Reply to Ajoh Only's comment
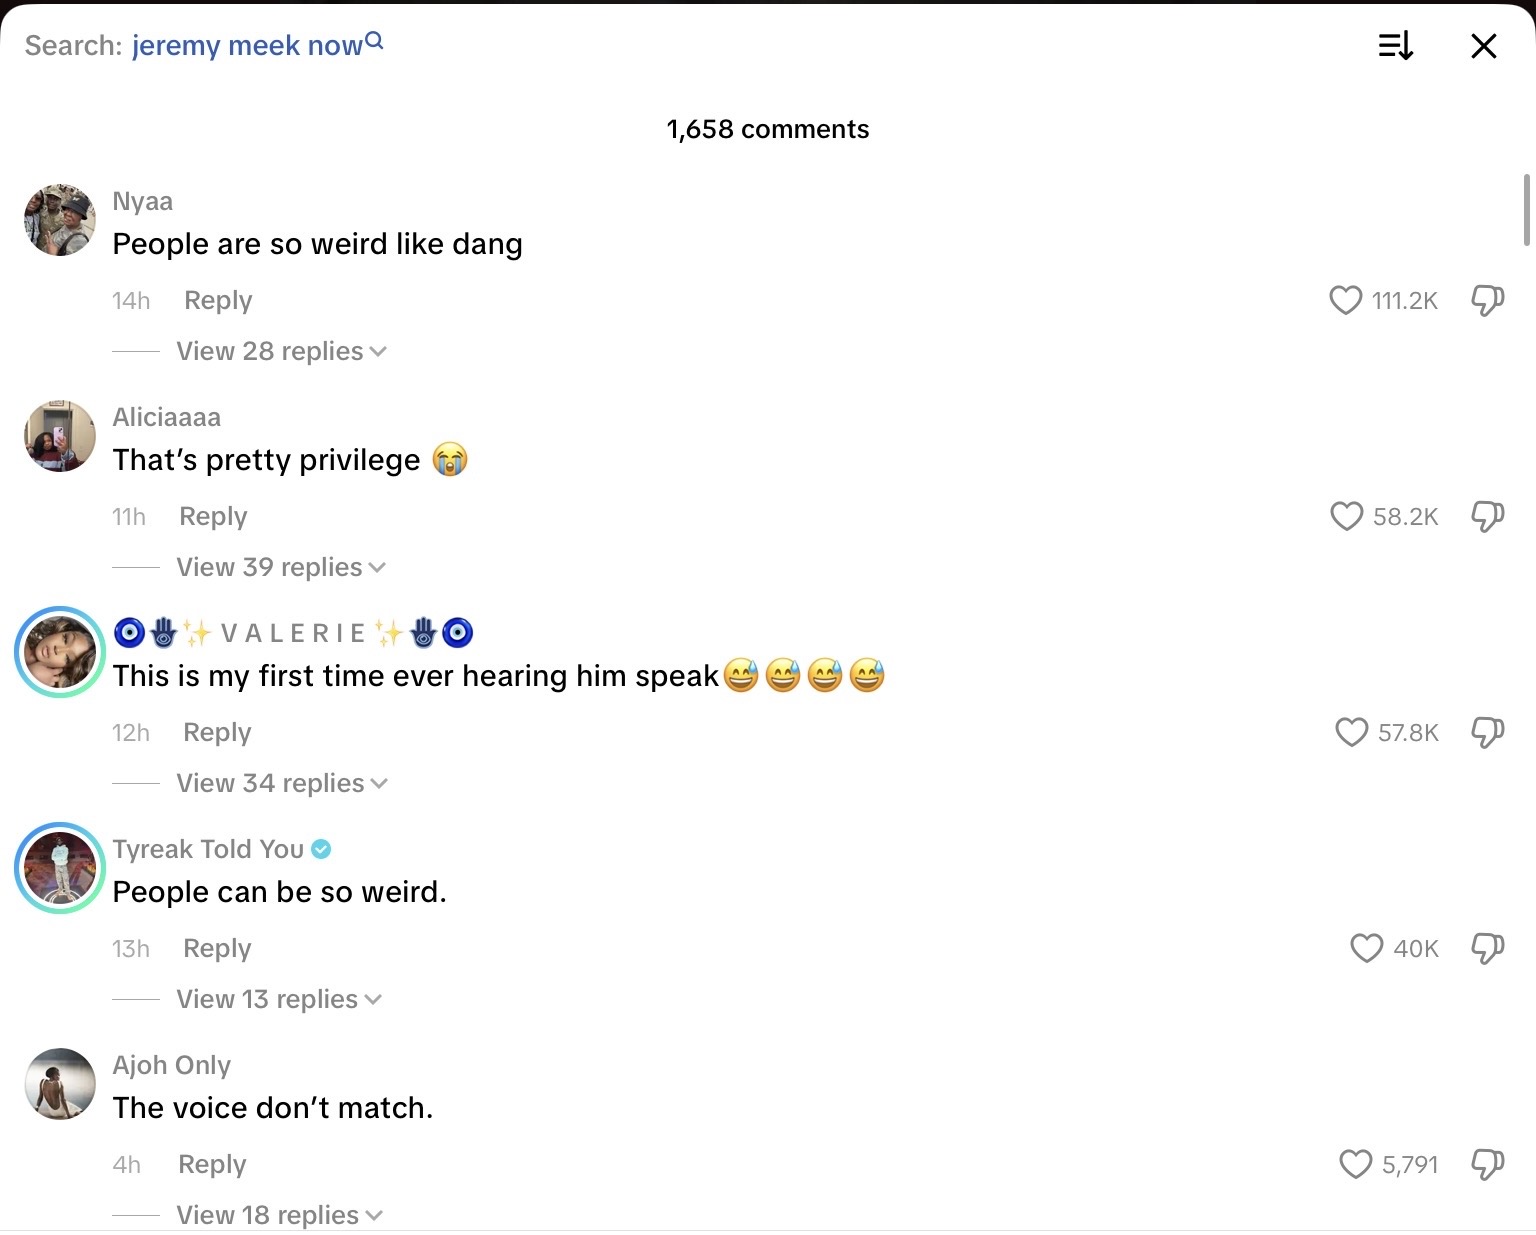Image resolution: width=1536 pixels, height=1235 pixels. coord(212,1164)
